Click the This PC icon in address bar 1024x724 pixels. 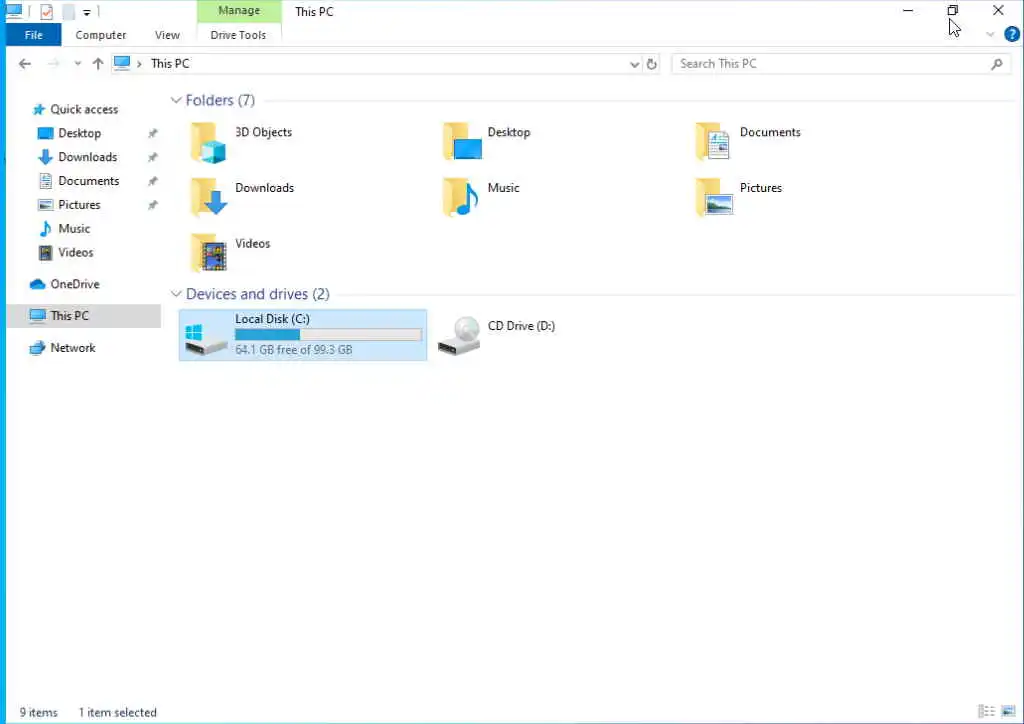tap(121, 63)
